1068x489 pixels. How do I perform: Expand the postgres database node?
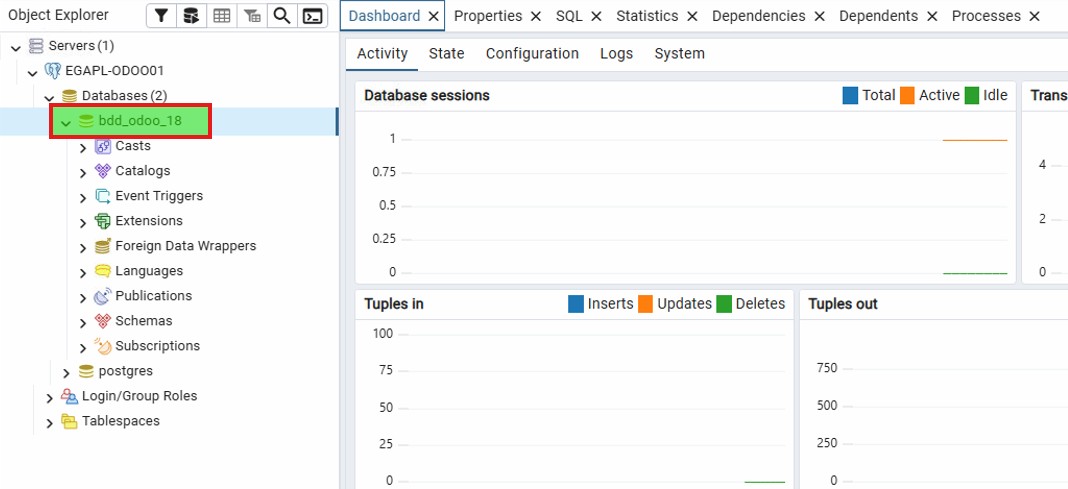coord(66,372)
